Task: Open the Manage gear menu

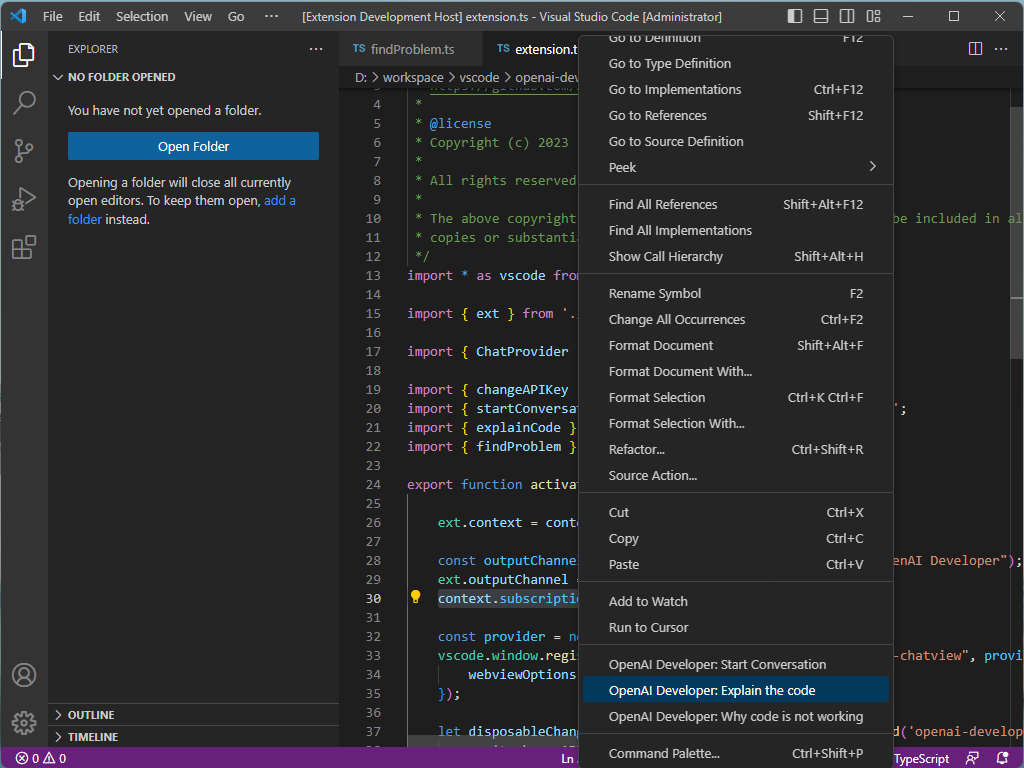Action: (x=24, y=722)
